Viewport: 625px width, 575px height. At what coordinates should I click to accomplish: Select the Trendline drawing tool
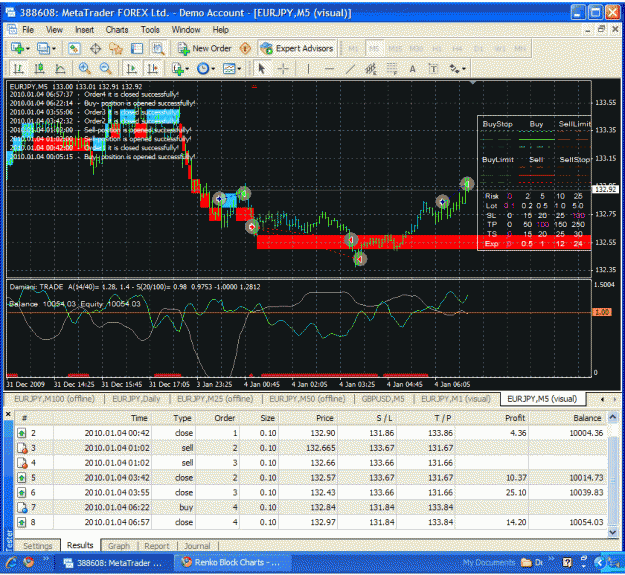(x=350, y=69)
